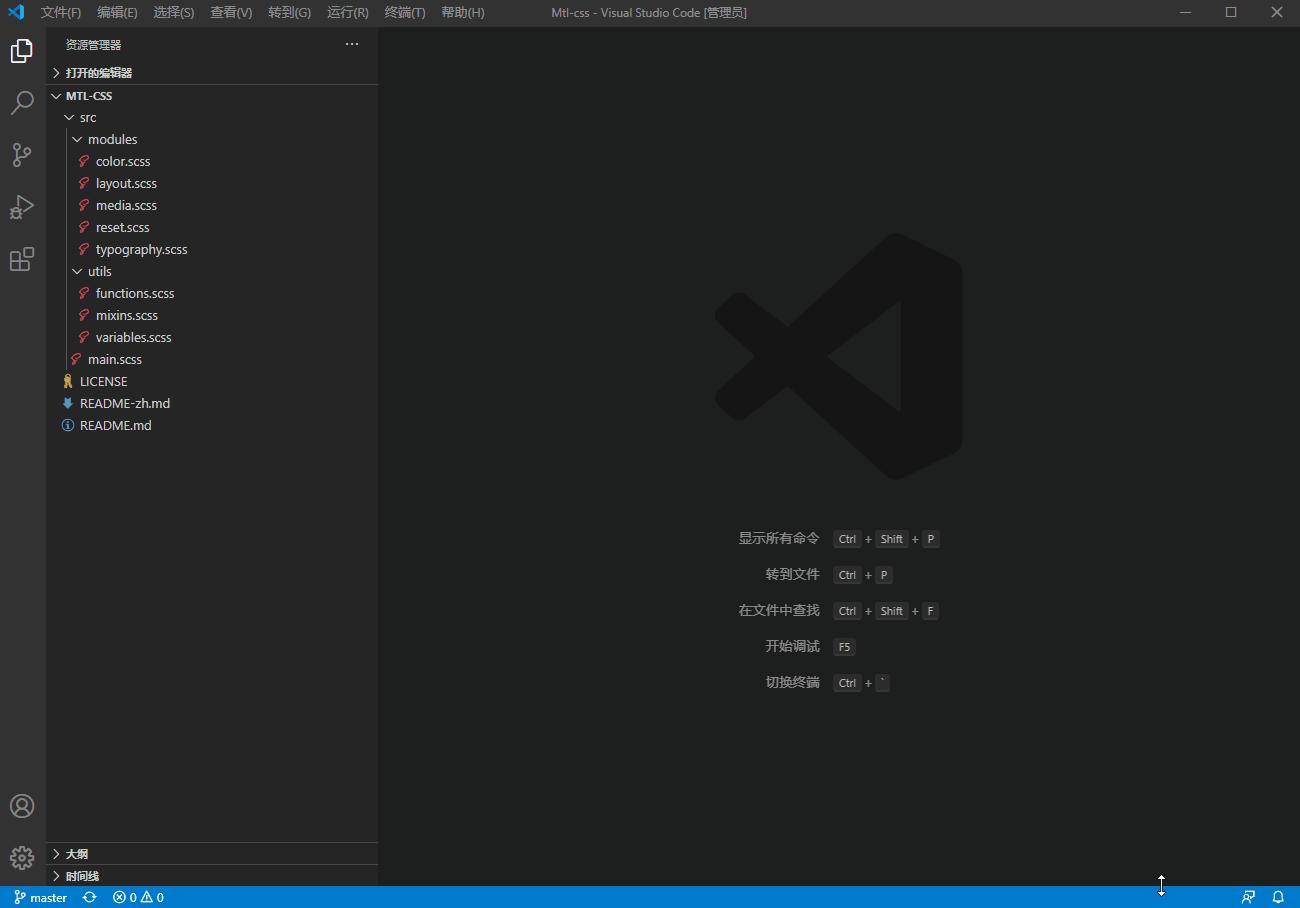Viewport: 1300px width, 908px height.
Task: Click the F5 key hint
Action: (844, 647)
